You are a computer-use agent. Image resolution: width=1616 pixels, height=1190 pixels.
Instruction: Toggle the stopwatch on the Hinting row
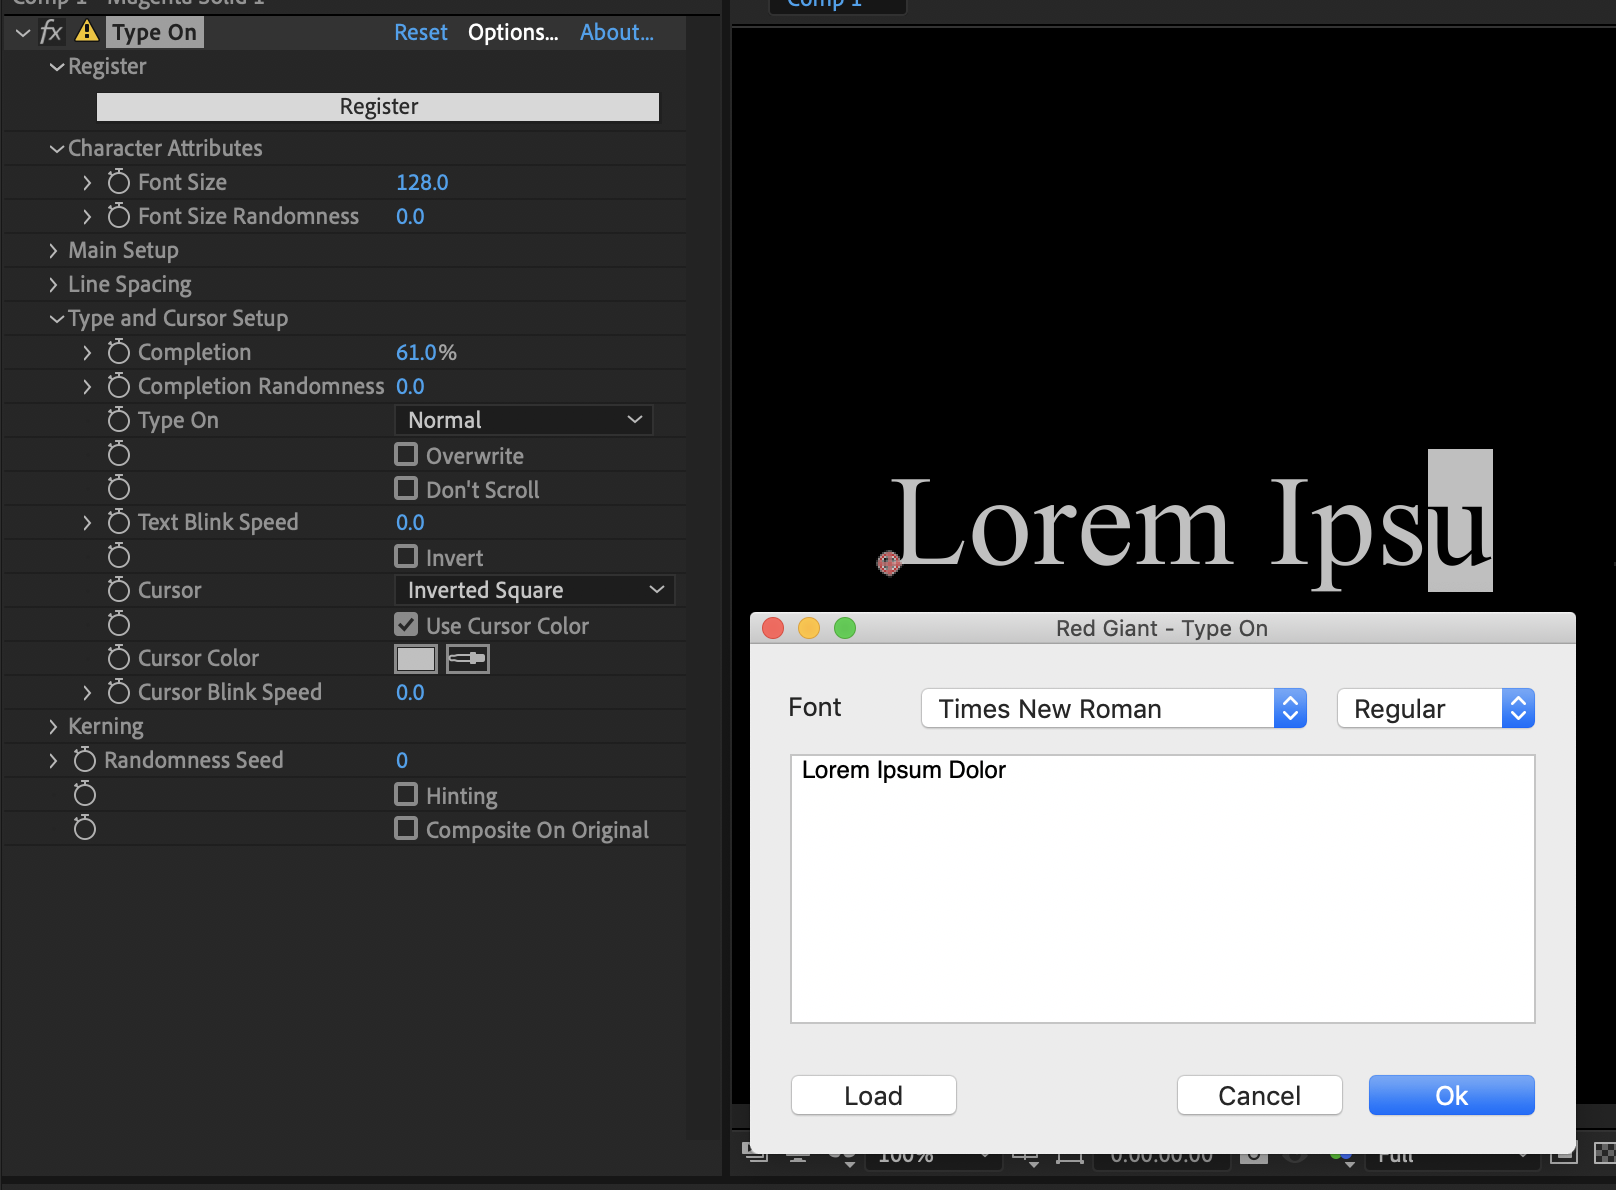click(x=85, y=794)
